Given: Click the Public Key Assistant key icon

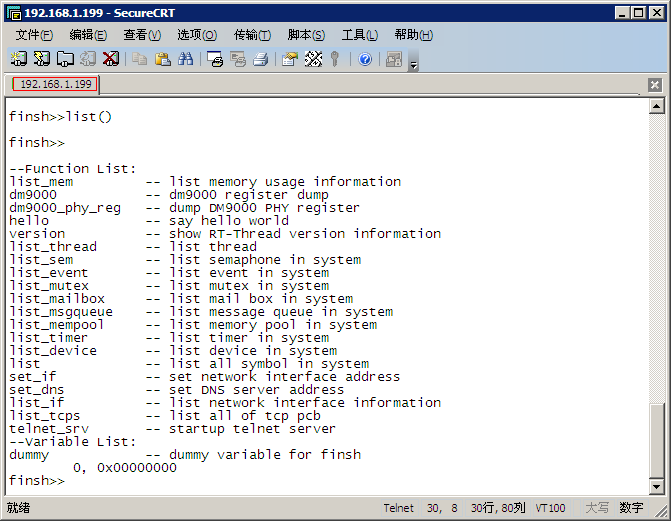Looking at the screenshot, I should point(335,59).
